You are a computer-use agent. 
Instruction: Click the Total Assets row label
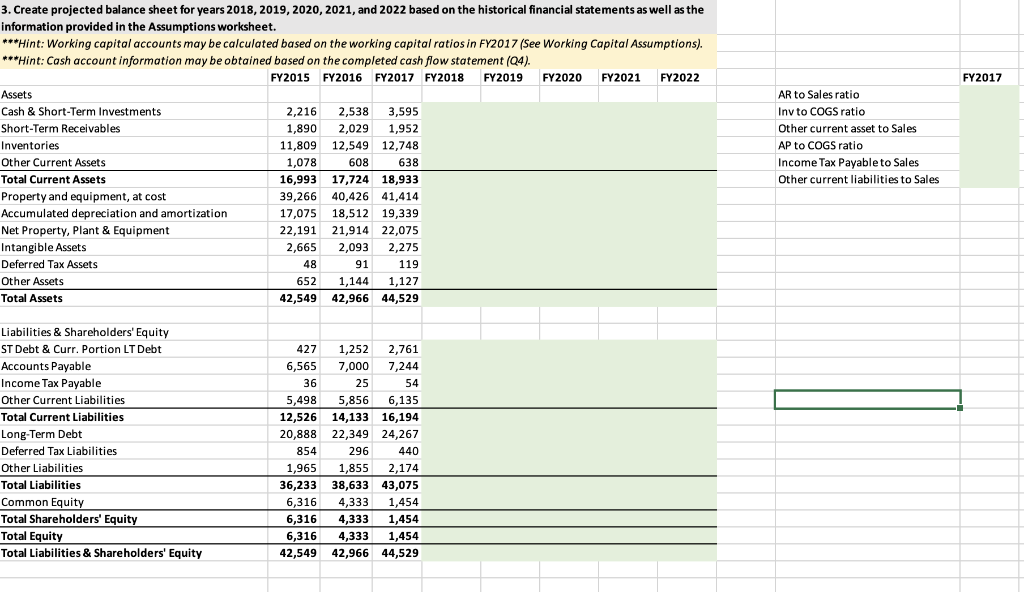[31, 298]
